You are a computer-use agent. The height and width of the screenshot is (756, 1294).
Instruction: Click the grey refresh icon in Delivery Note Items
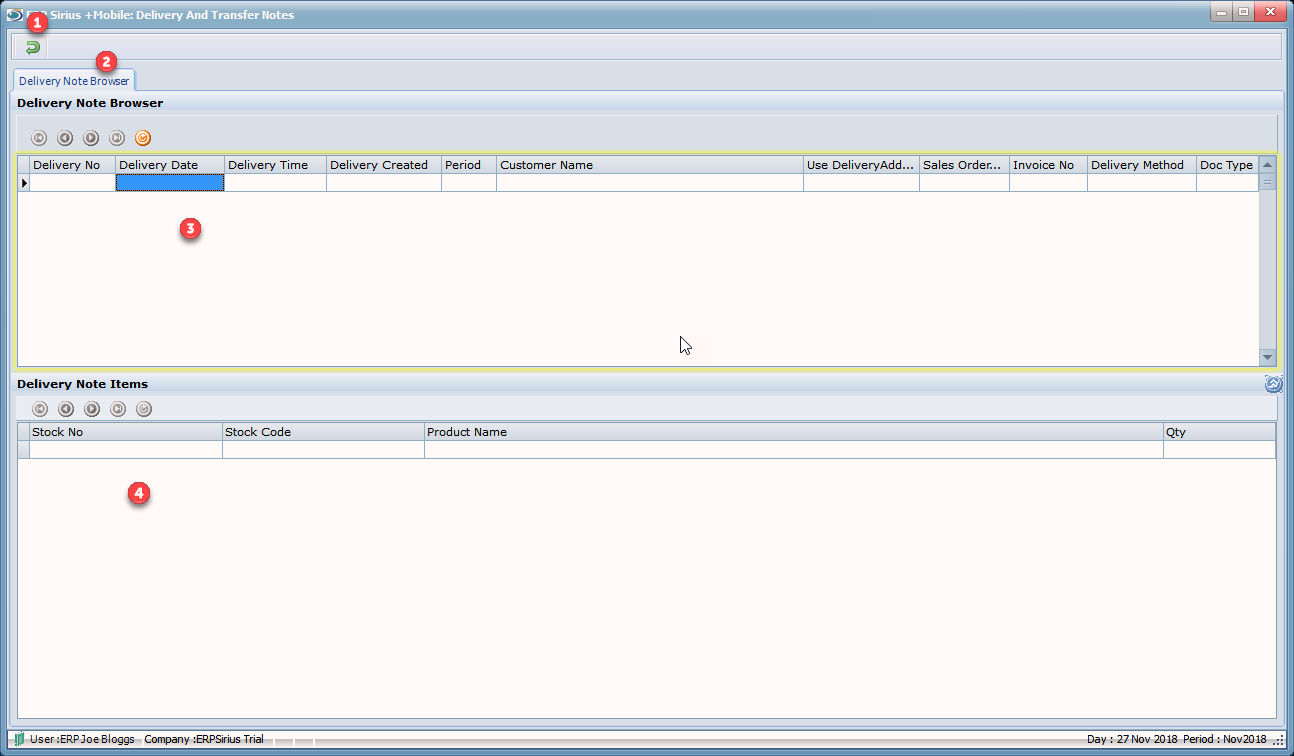point(144,409)
